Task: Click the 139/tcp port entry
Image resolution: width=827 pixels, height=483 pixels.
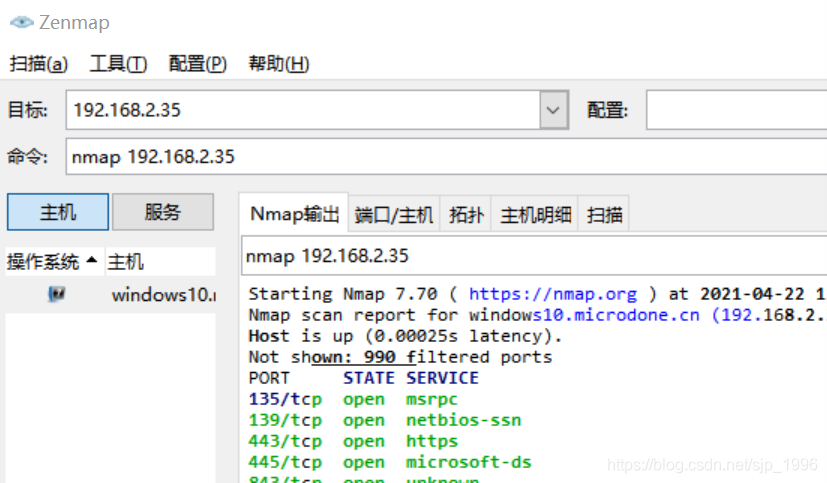Action: (285, 420)
